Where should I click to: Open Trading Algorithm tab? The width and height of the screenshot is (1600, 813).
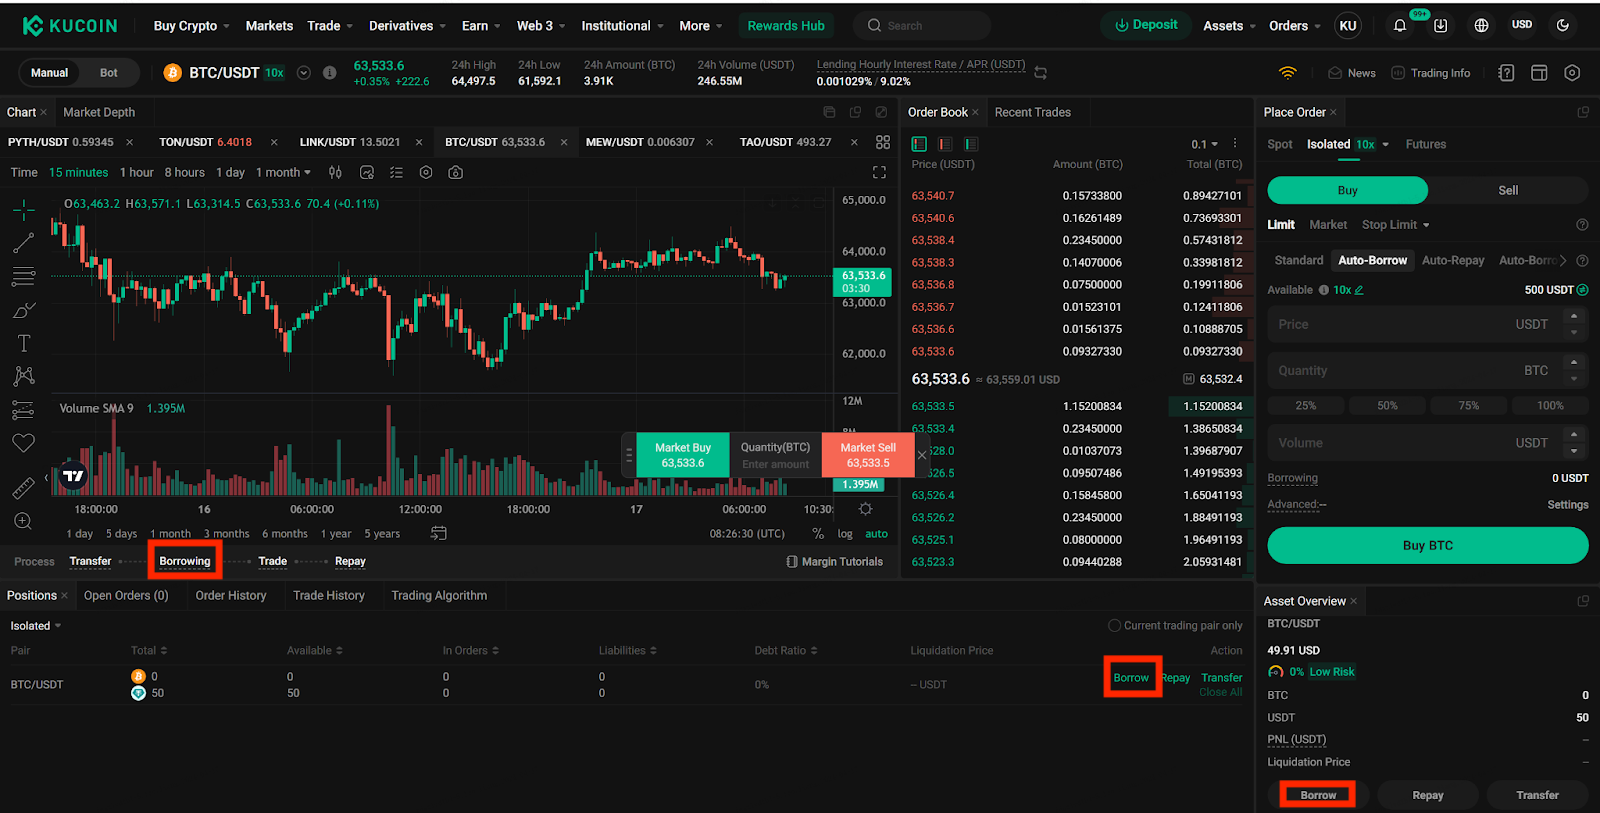coord(439,596)
